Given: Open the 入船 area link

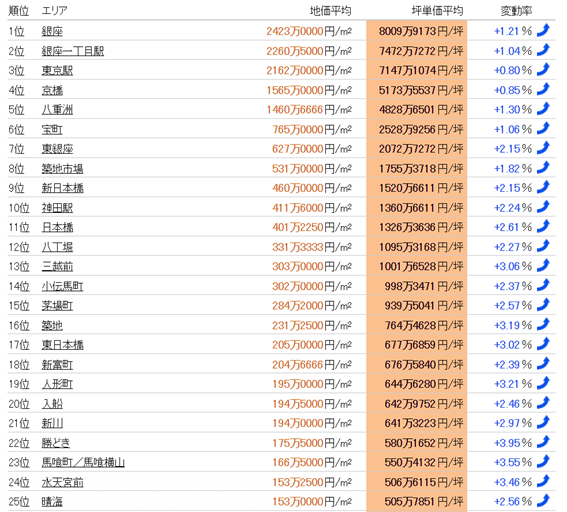Looking at the screenshot, I should [52, 404].
